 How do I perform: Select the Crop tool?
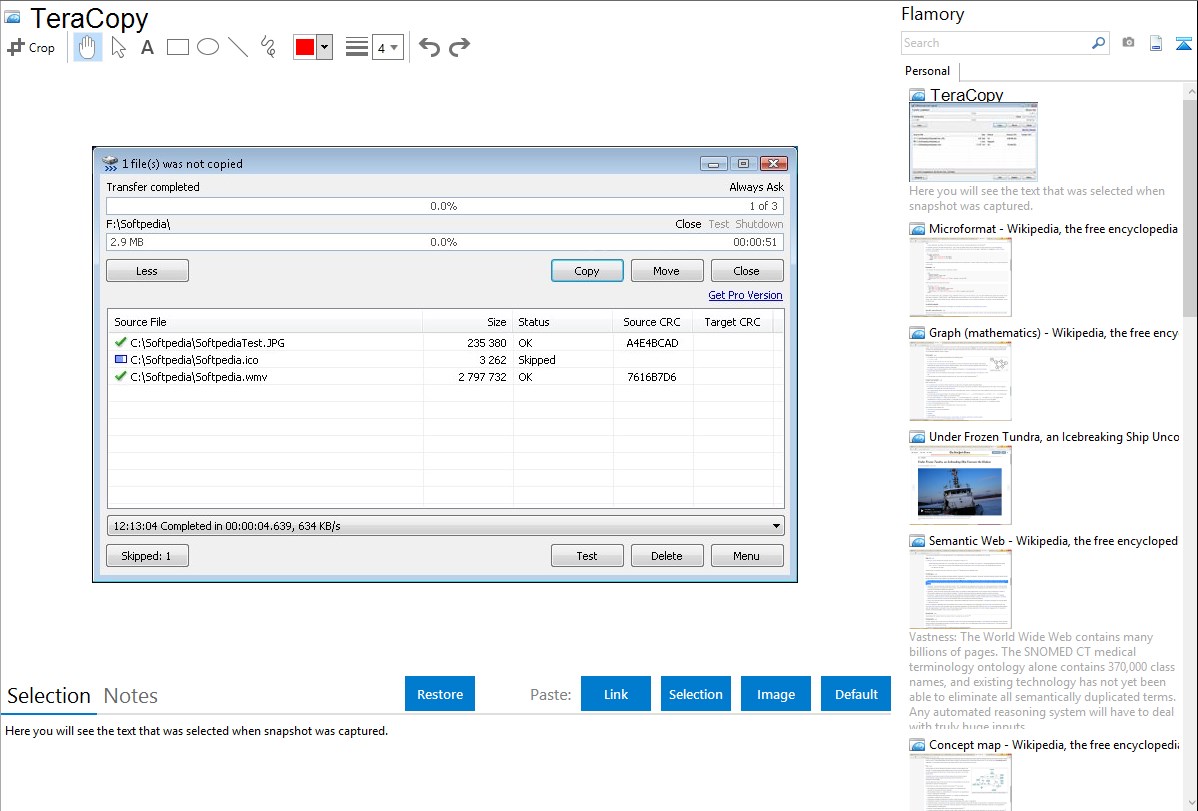(x=31, y=47)
